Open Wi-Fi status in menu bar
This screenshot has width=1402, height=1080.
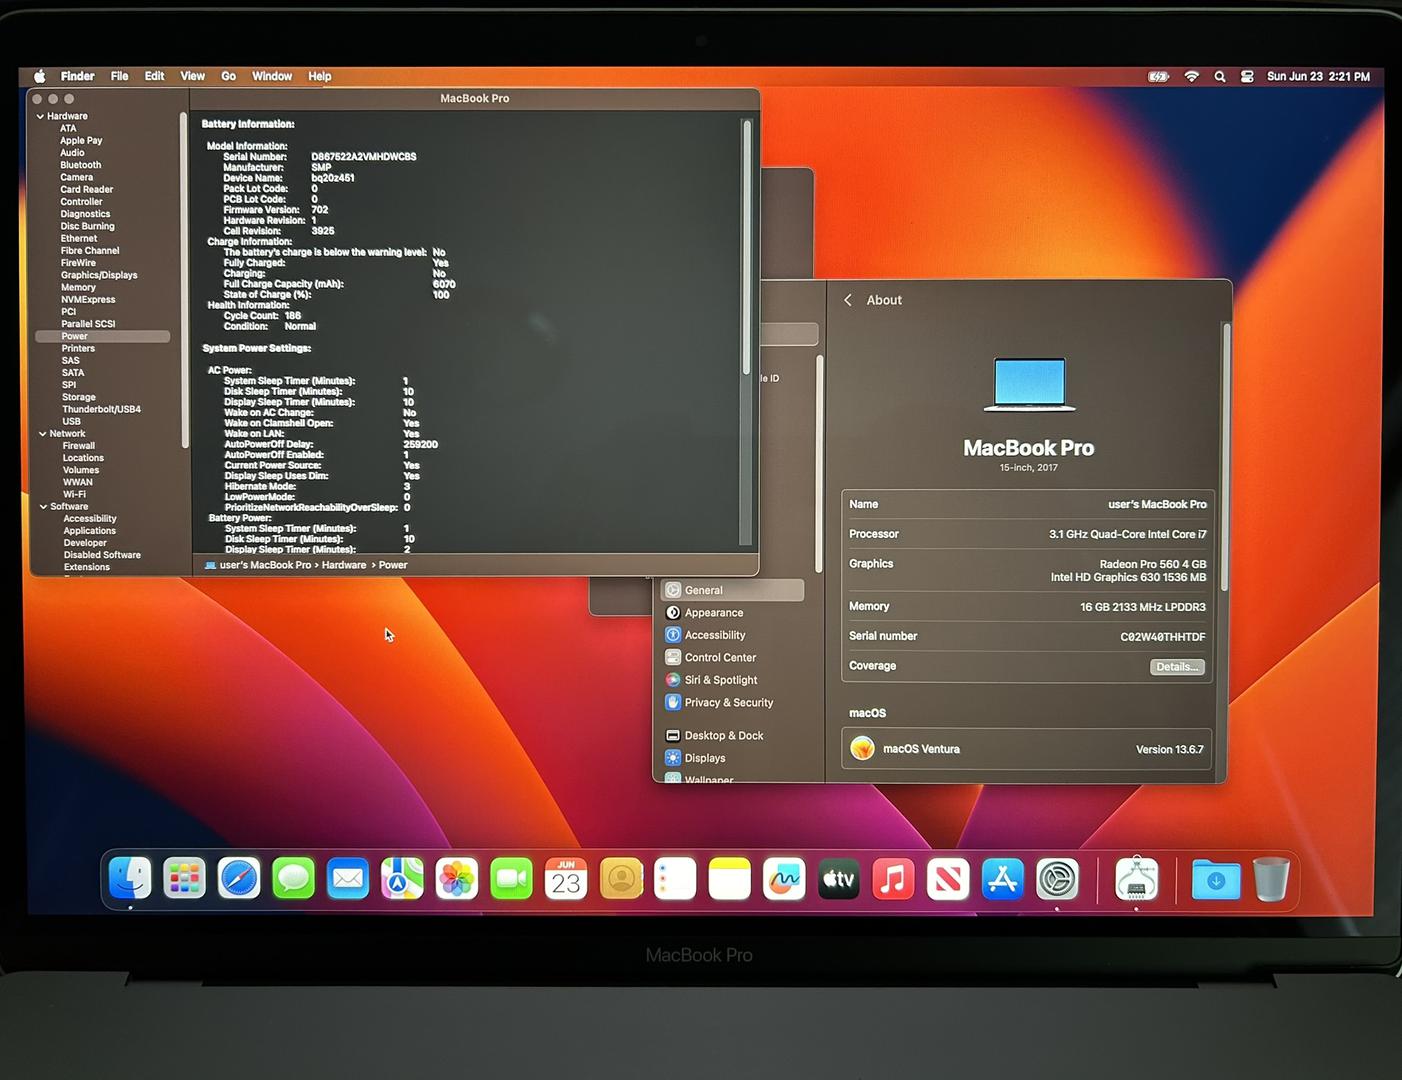pos(1191,76)
